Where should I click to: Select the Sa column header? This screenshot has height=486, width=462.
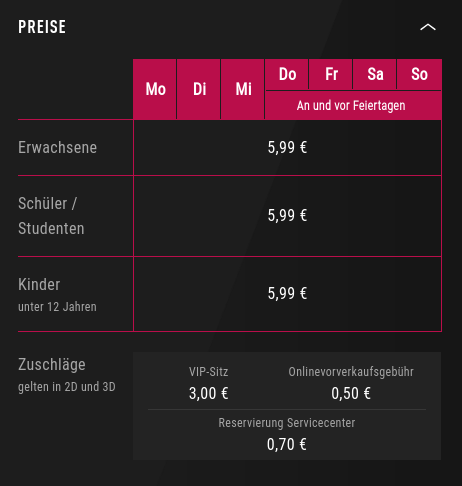click(375, 74)
